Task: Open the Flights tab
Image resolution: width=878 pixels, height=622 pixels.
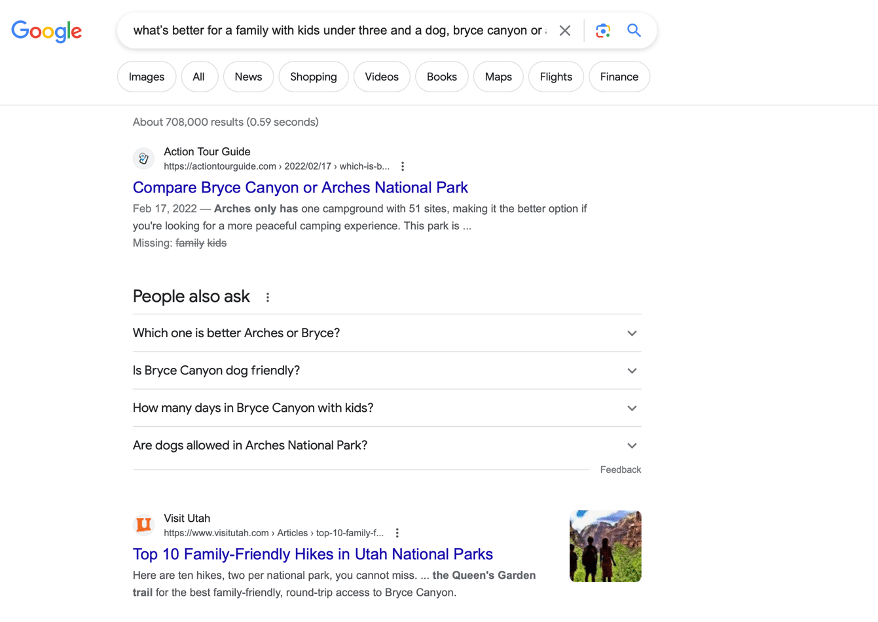Action: coord(556,77)
